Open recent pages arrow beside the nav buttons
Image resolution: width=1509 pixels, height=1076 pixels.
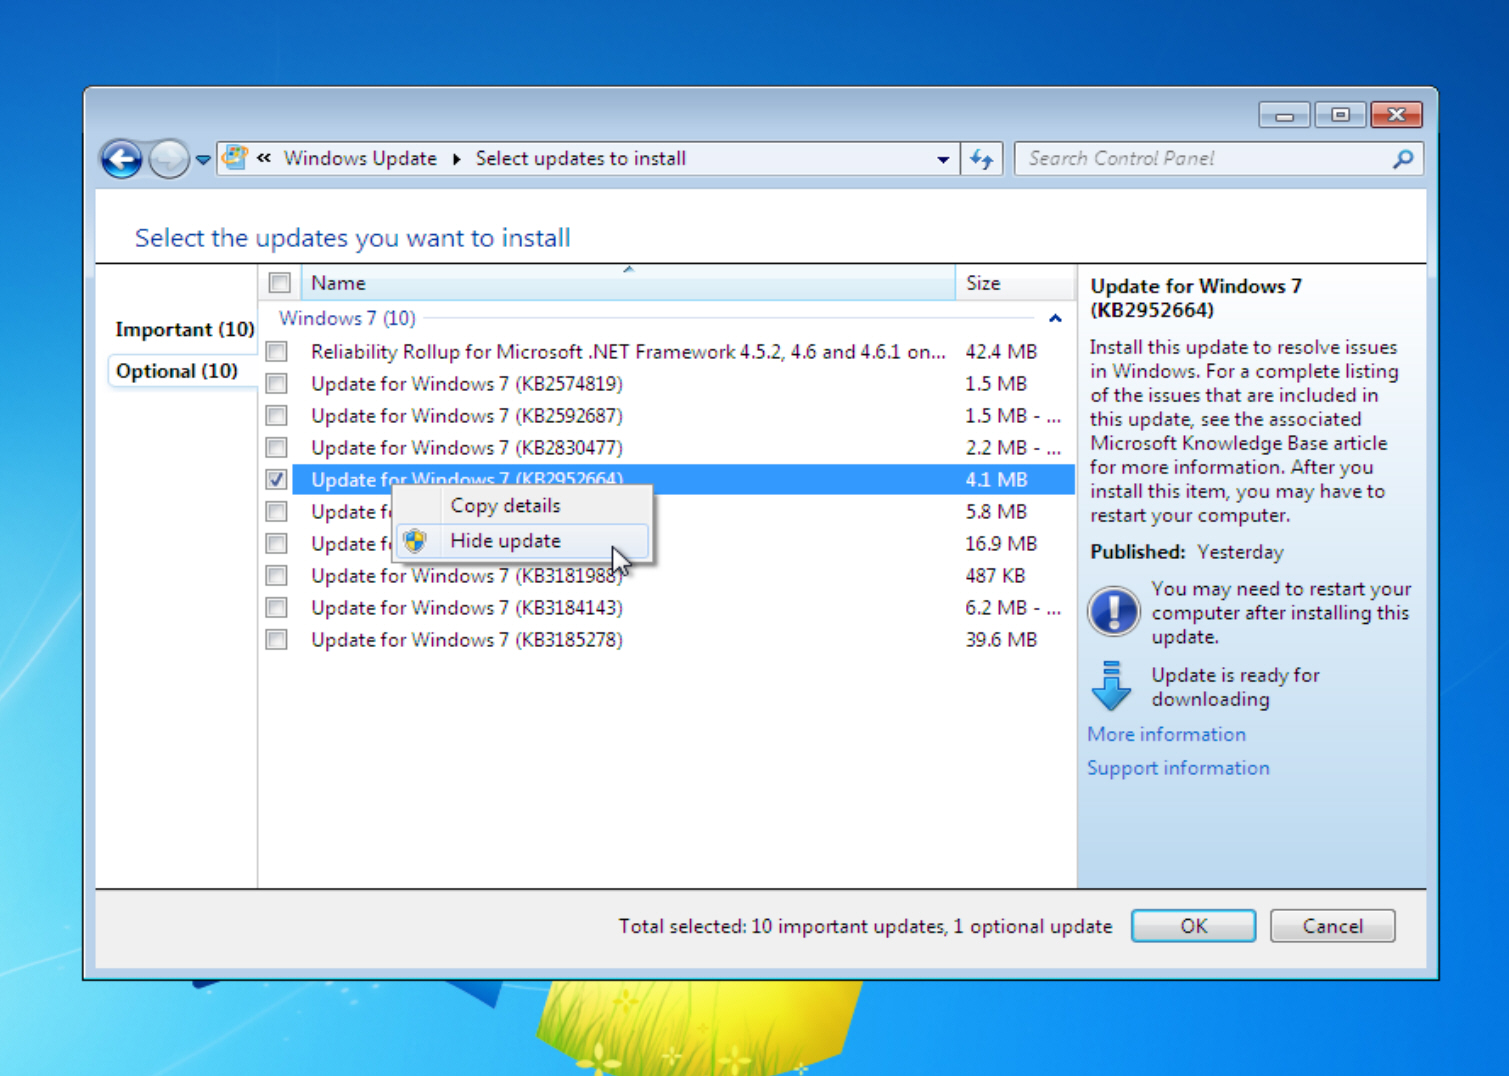point(203,159)
